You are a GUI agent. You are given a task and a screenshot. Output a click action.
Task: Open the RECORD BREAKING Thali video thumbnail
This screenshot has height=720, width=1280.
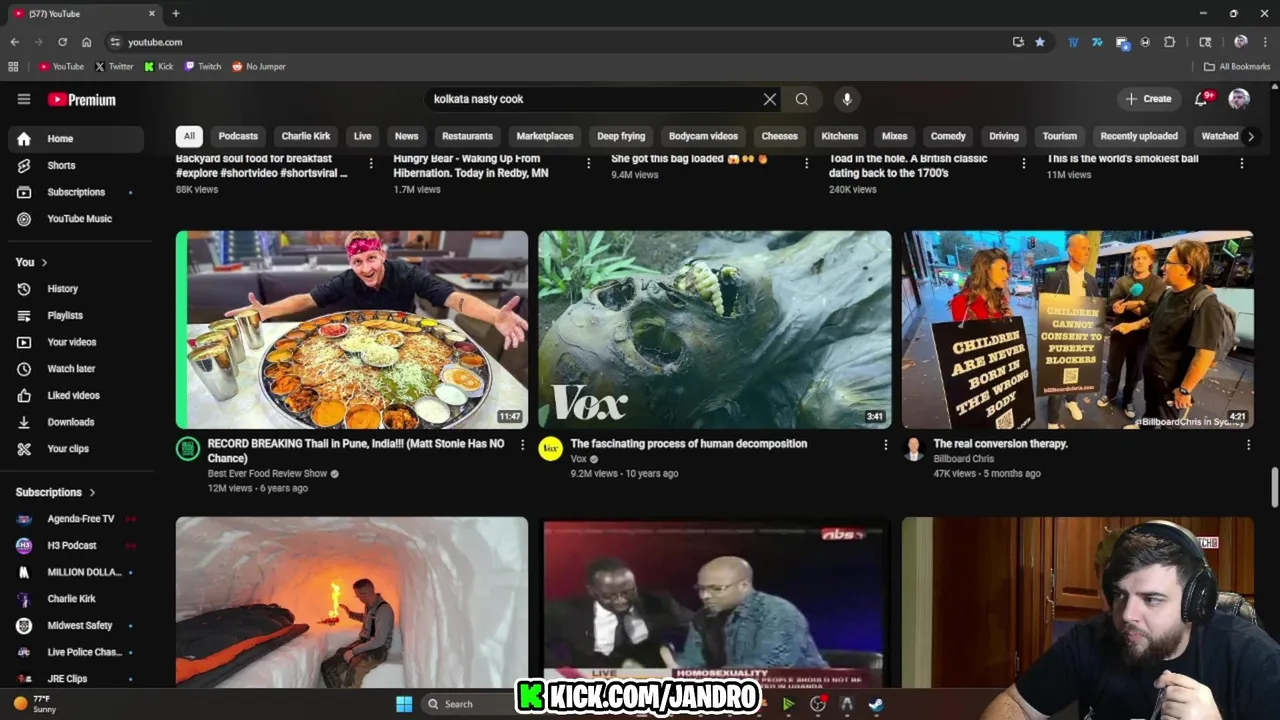[x=352, y=330]
